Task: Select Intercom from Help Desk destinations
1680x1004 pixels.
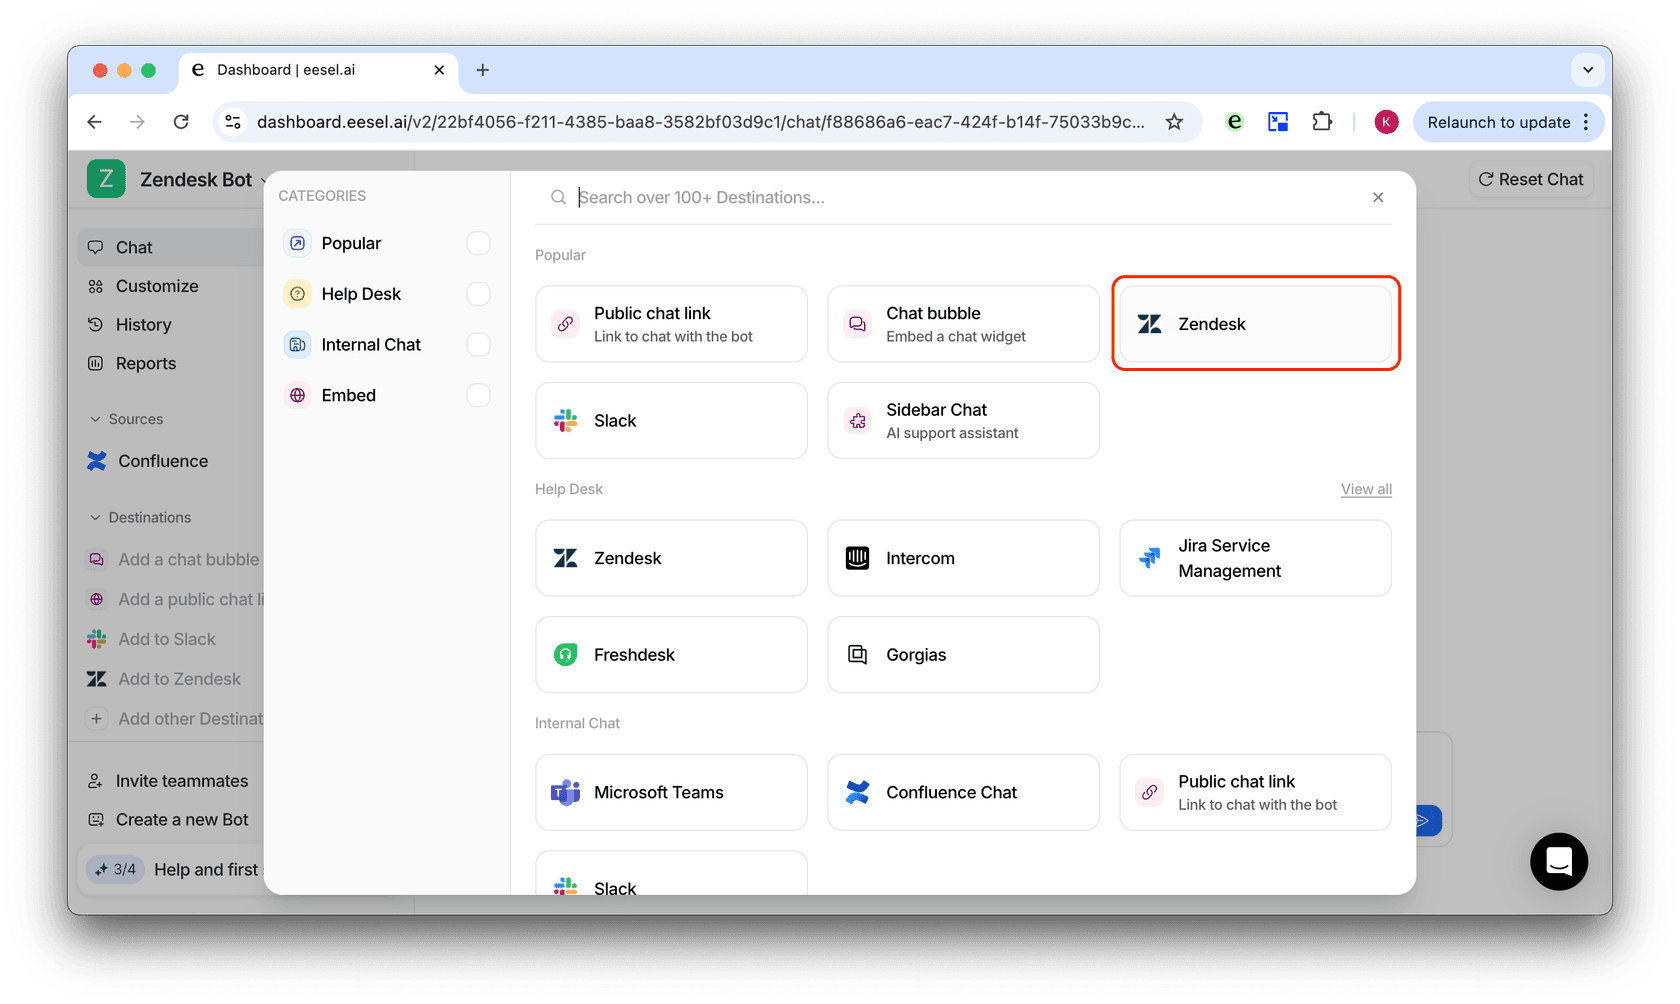Action: coord(963,558)
